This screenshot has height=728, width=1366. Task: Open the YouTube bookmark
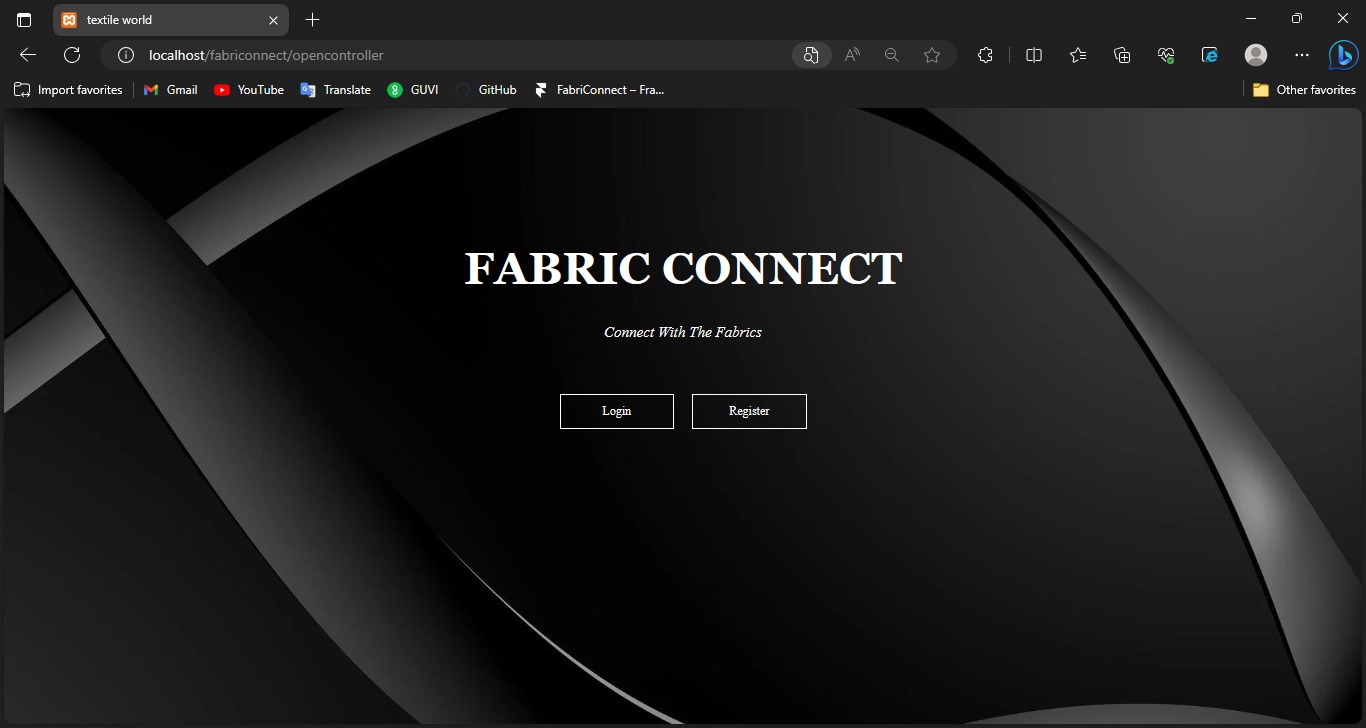tap(249, 90)
